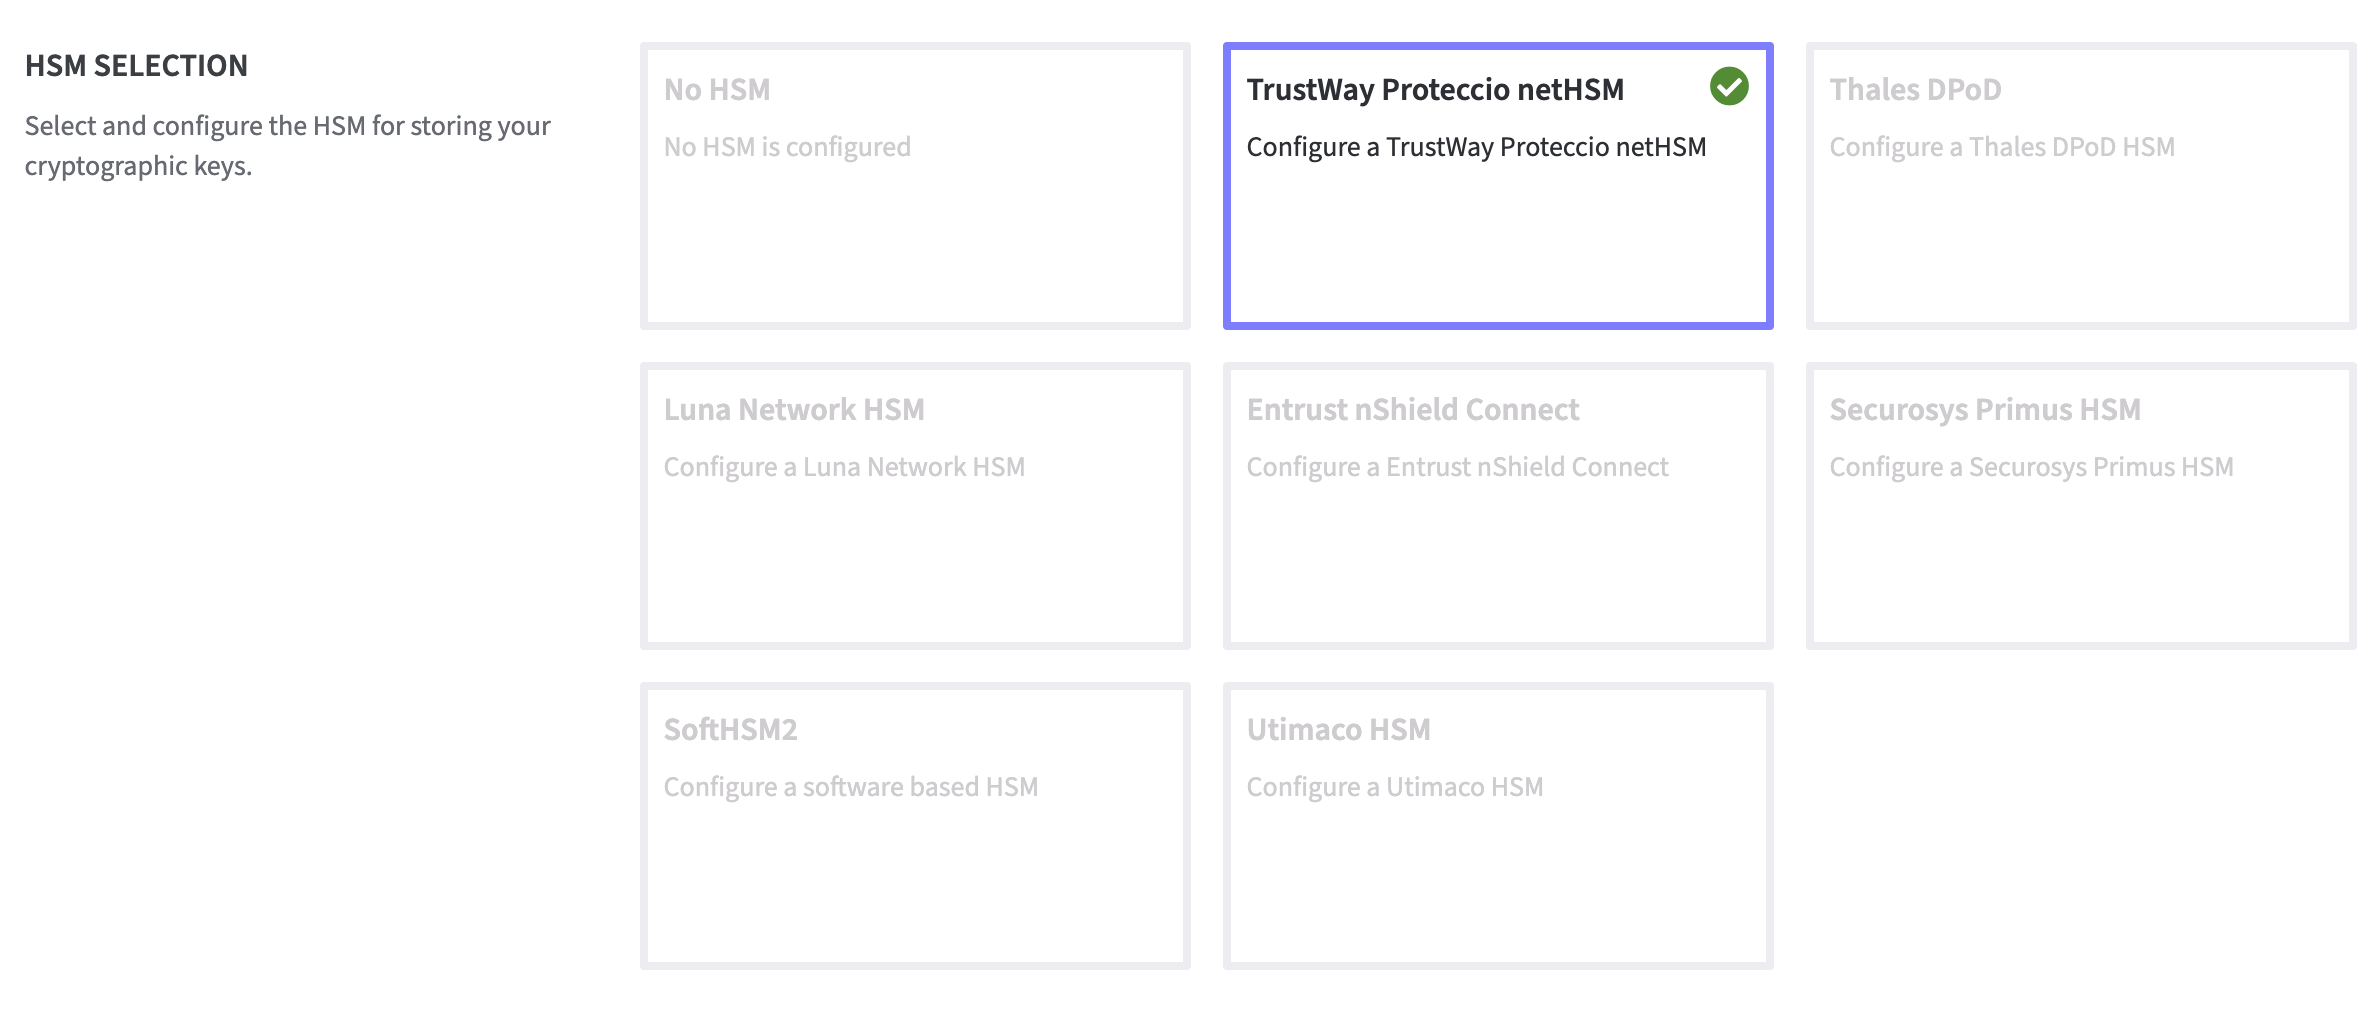
Task: Click the HSM SELECTION heading
Action: [x=136, y=66]
